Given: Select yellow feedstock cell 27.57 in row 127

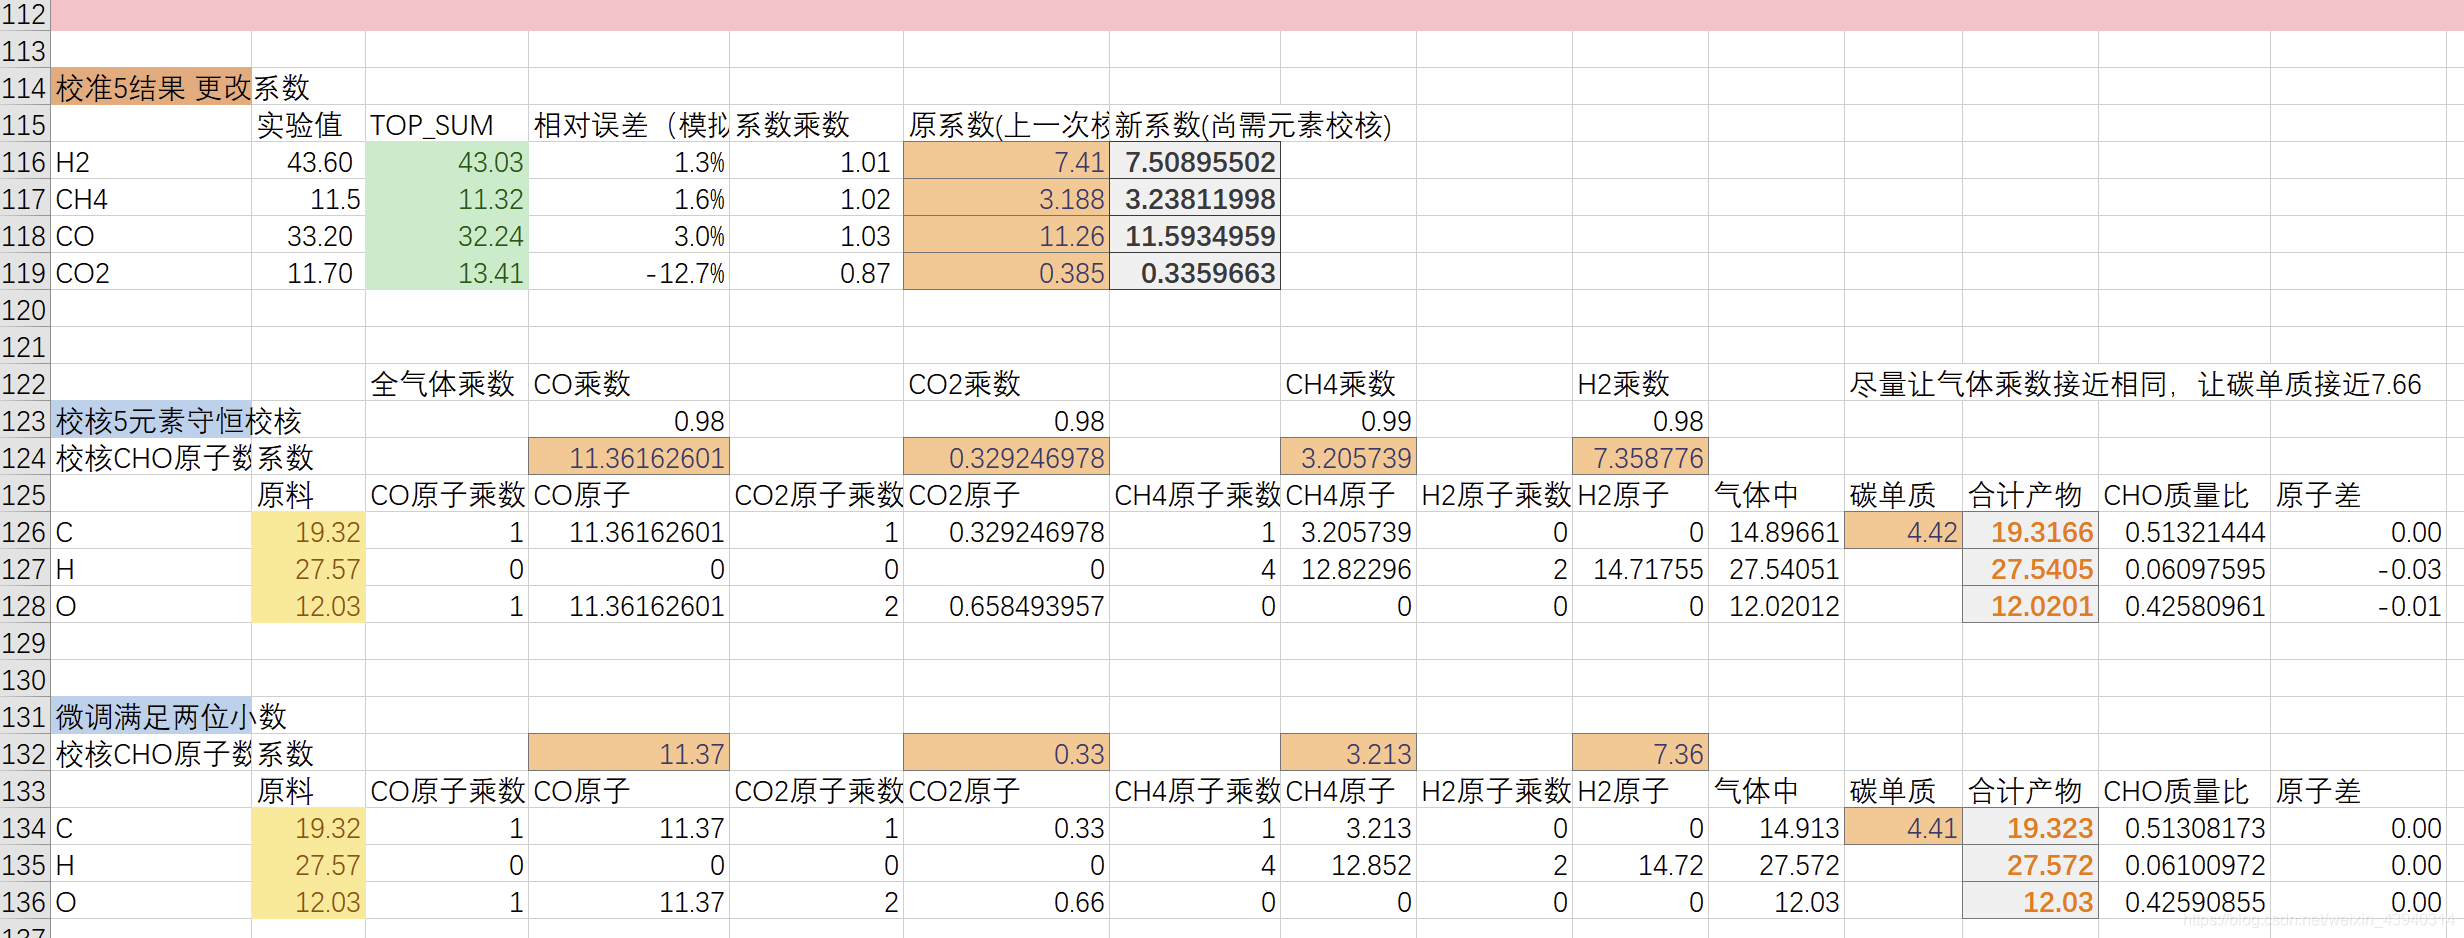Looking at the screenshot, I should click(308, 569).
